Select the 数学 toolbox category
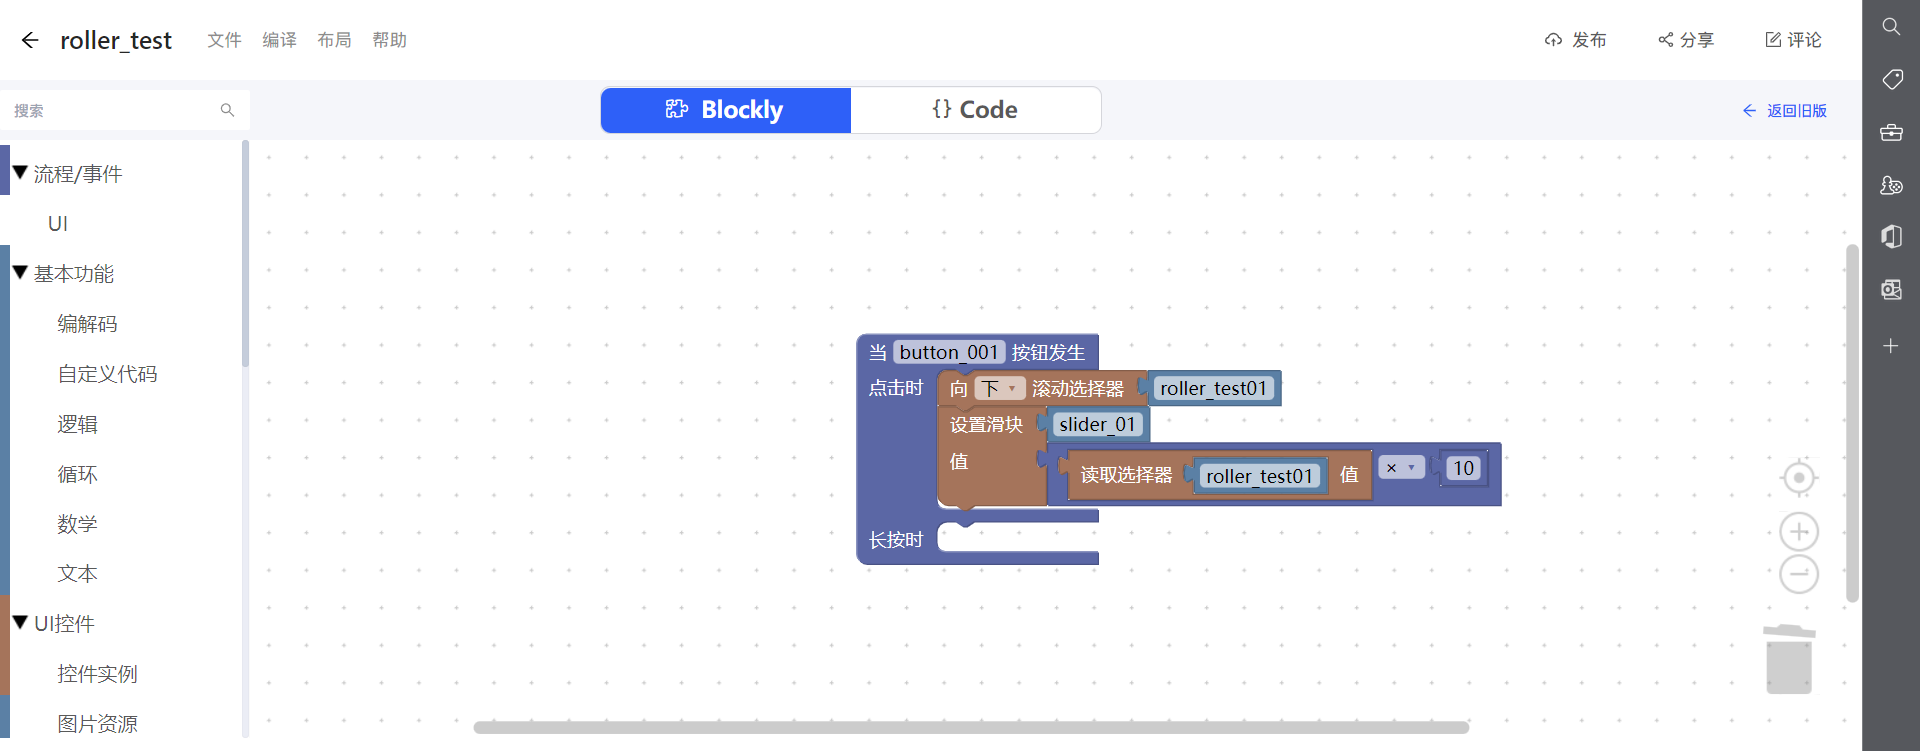This screenshot has width=1920, height=751. (77, 523)
